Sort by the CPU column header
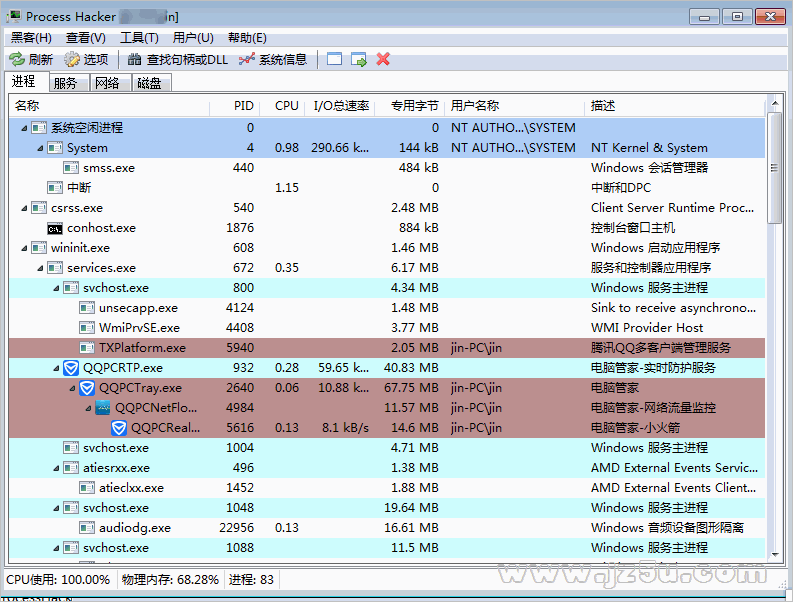793x602 pixels. coord(282,106)
